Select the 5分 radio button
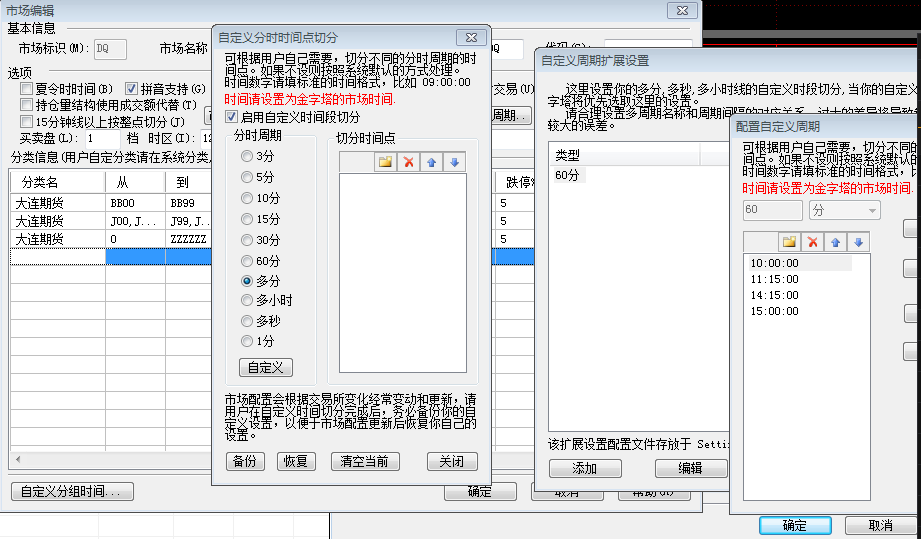The height and width of the screenshot is (539, 921). pyautogui.click(x=247, y=177)
